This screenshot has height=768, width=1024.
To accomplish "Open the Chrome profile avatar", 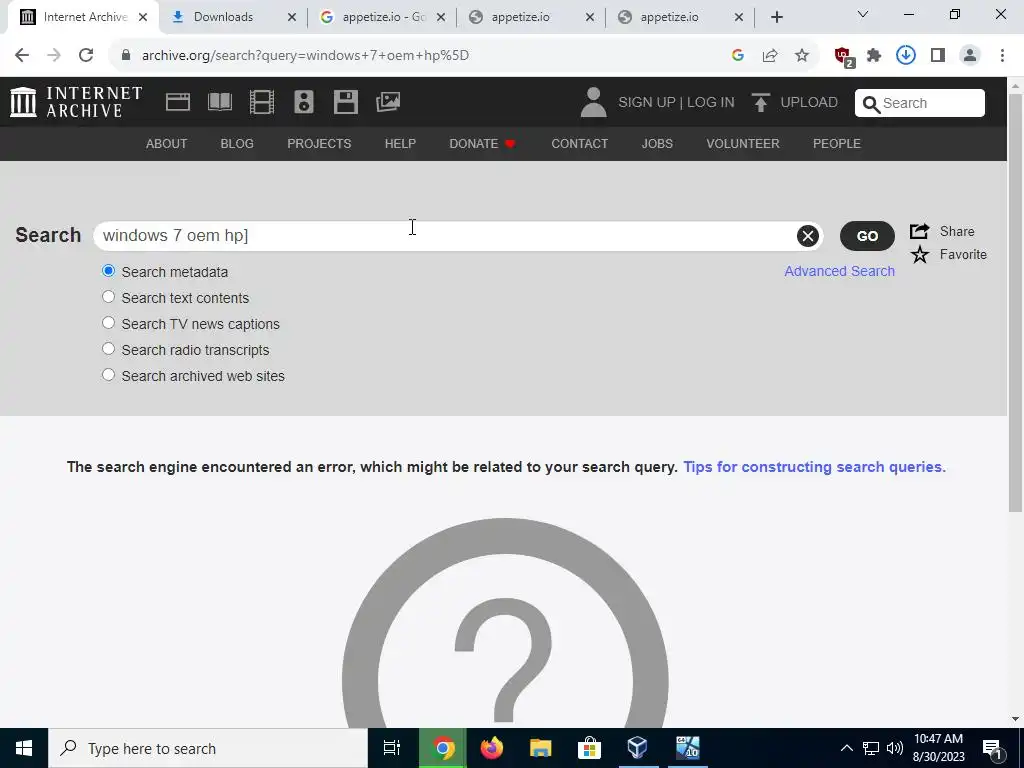I will tap(970, 56).
